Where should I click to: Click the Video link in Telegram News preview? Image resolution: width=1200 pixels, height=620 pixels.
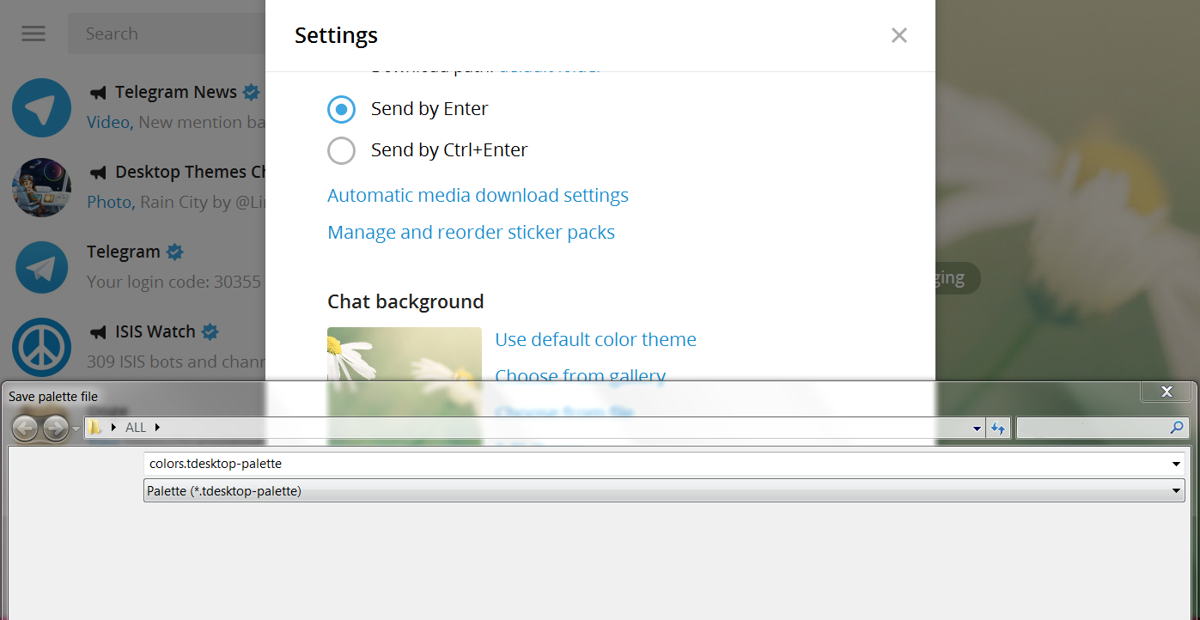point(108,122)
